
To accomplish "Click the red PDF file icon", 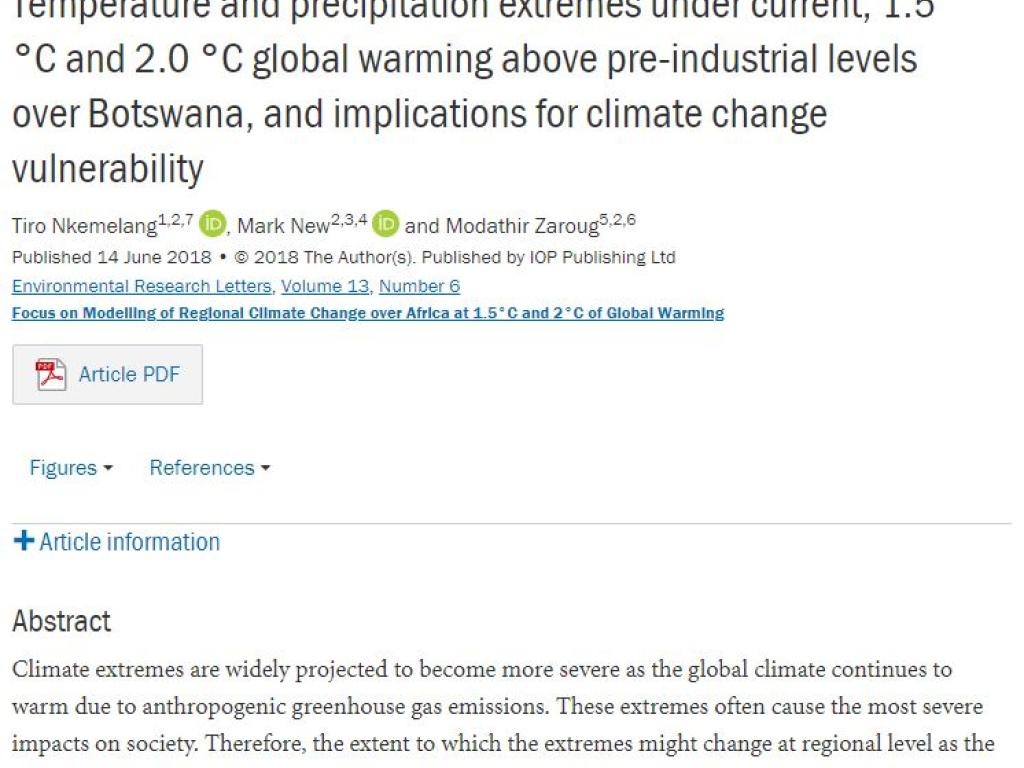I will (50, 374).
